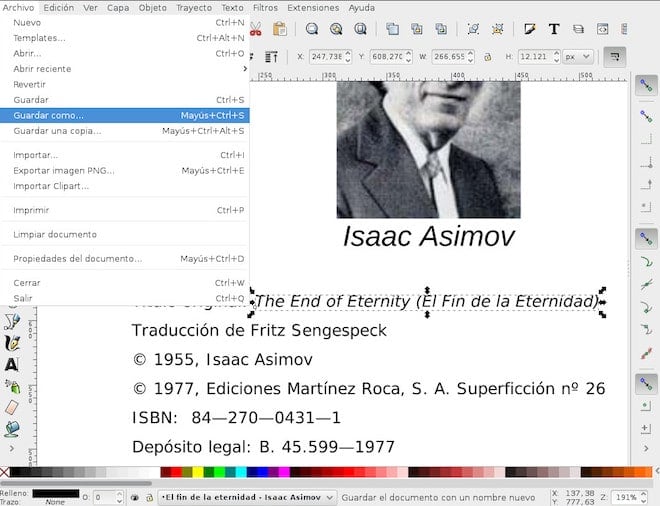660x506 pixels.
Task: Select the Paint Bucket tool
Action: click(12, 429)
